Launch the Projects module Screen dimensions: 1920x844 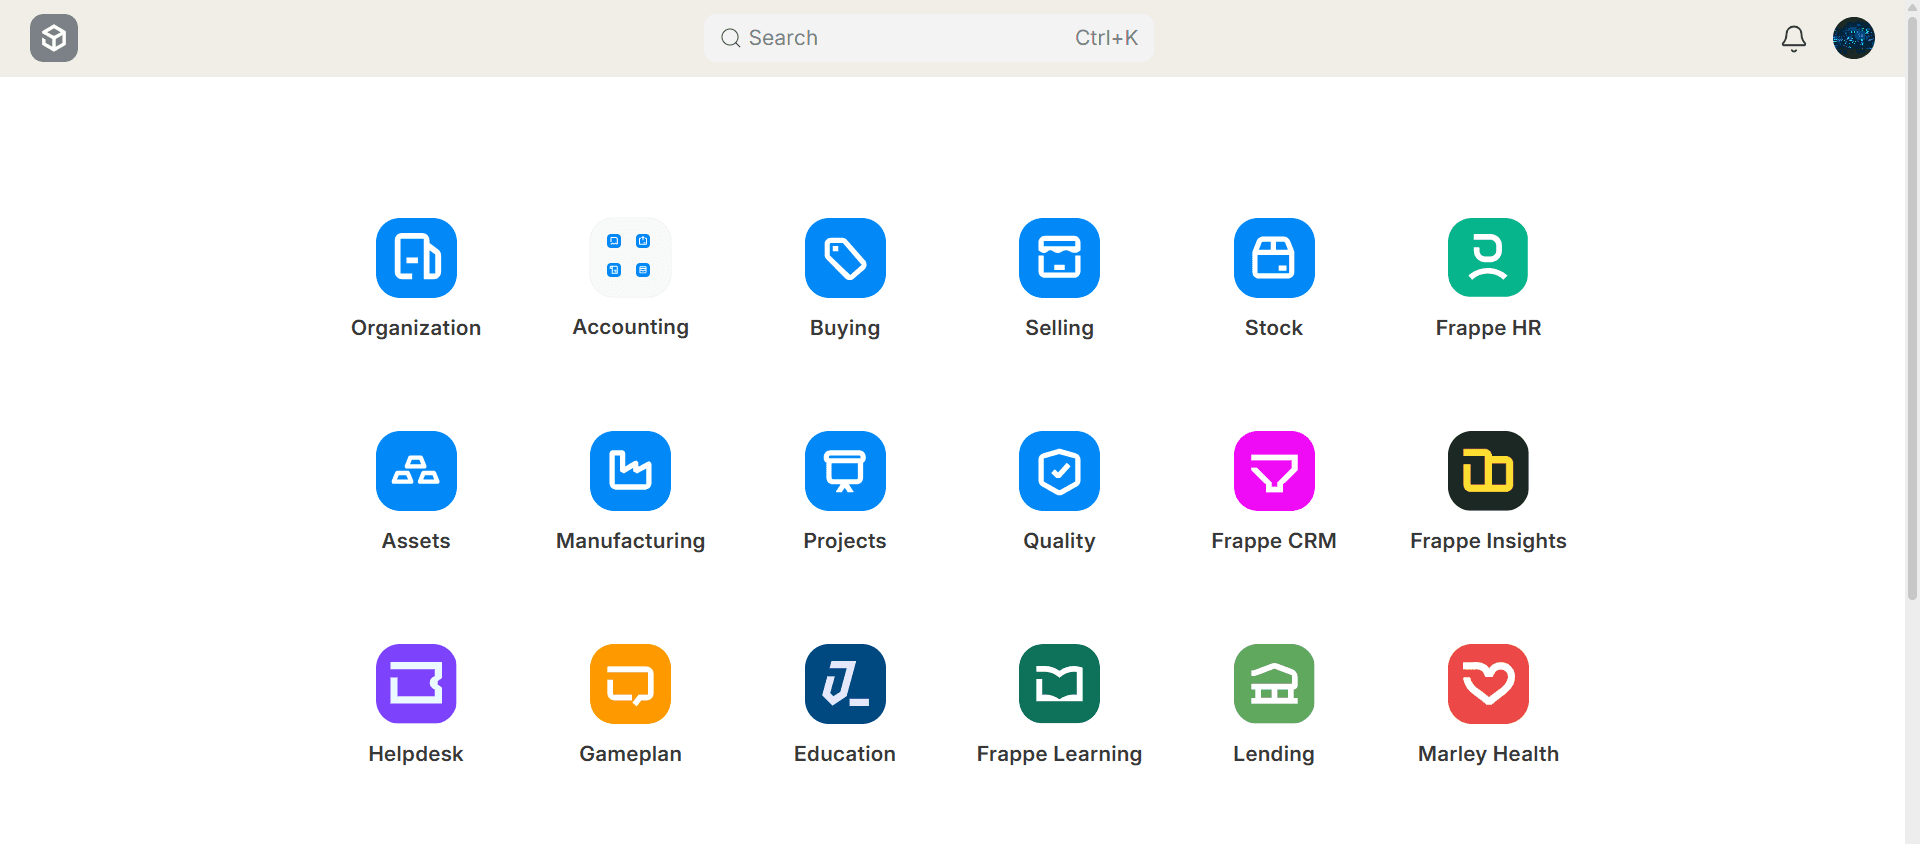pos(845,471)
